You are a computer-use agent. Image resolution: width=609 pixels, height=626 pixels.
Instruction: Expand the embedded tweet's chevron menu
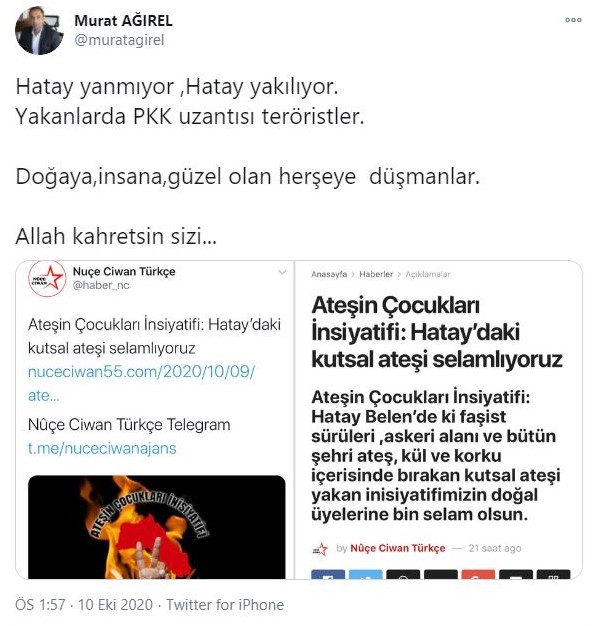tap(282, 272)
